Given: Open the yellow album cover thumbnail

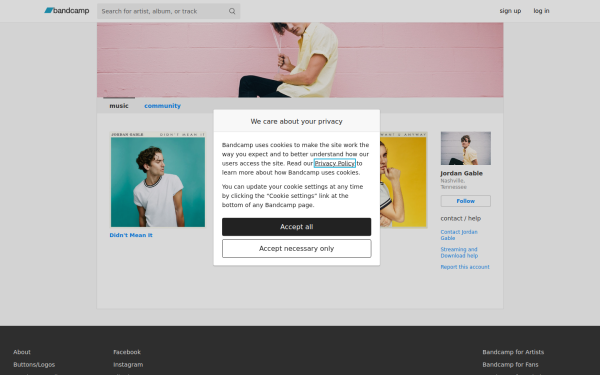Looking at the screenshot, I should [x=403, y=179].
